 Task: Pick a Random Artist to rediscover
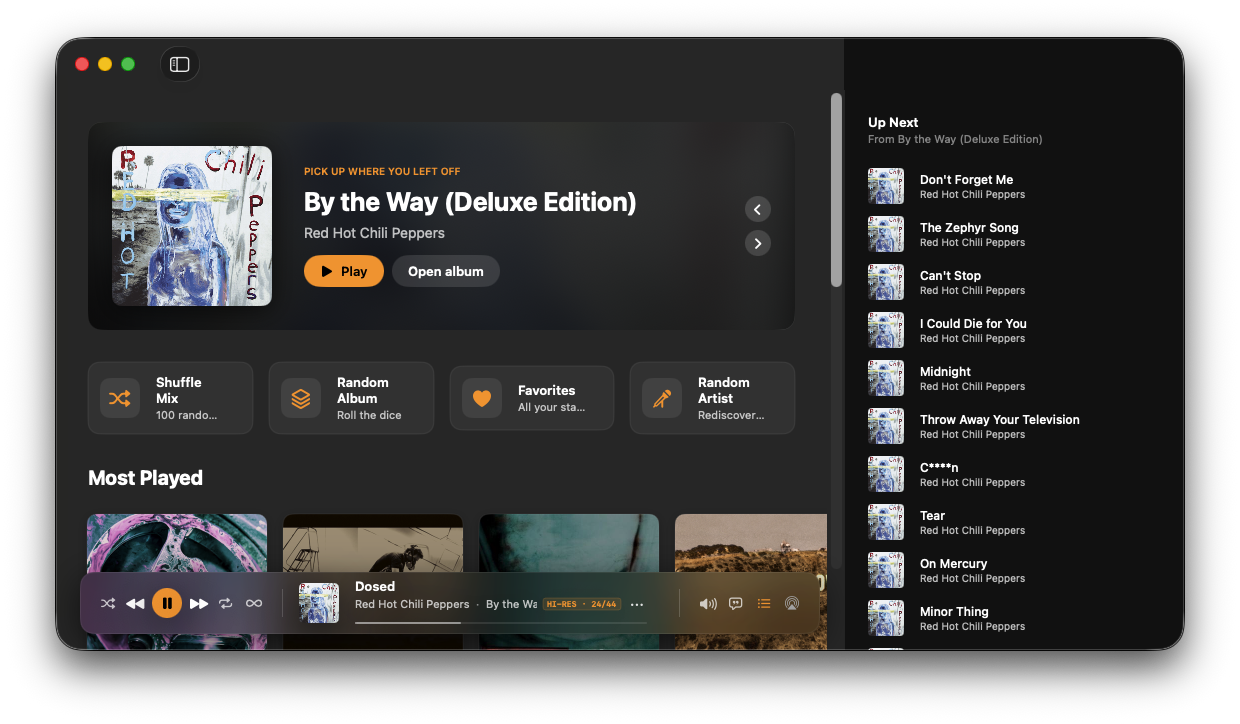[x=711, y=397]
